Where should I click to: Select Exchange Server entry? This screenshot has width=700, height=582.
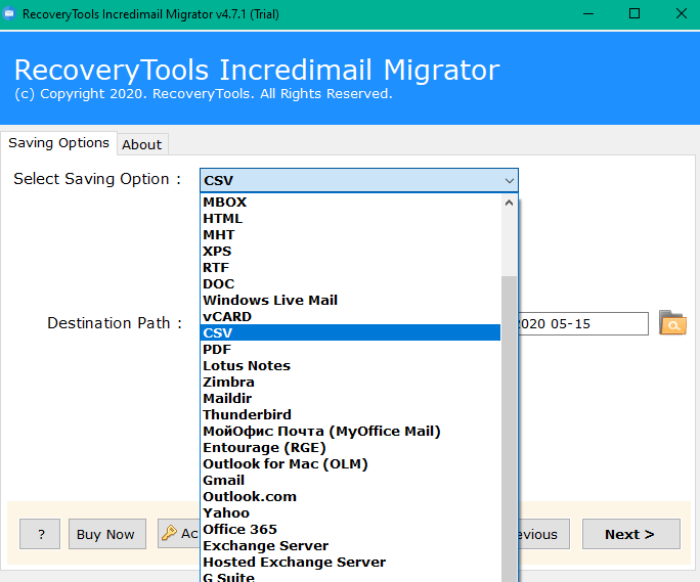point(350,546)
